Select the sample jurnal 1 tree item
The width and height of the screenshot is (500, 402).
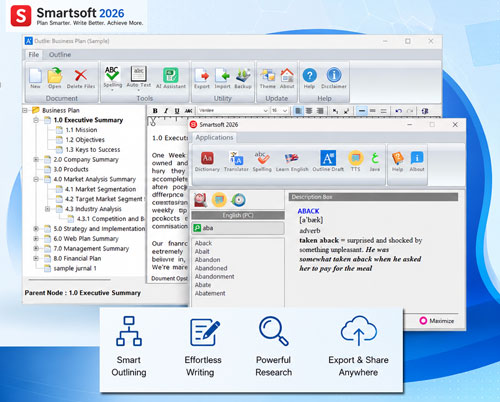[x=75, y=268]
